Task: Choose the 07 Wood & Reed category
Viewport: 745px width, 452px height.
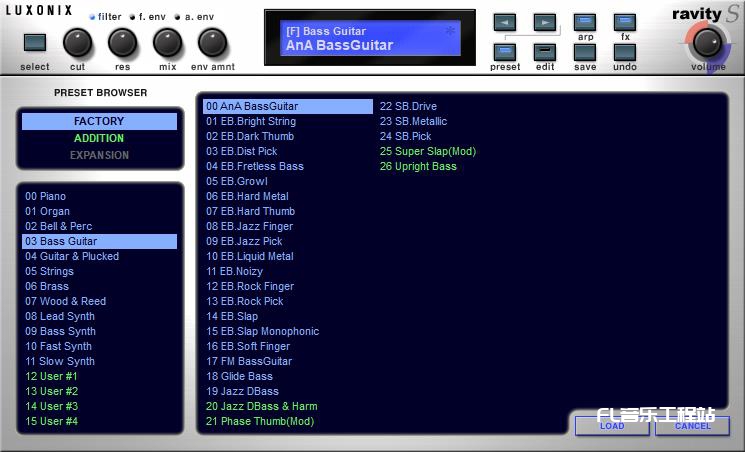Action: [x=99, y=301]
